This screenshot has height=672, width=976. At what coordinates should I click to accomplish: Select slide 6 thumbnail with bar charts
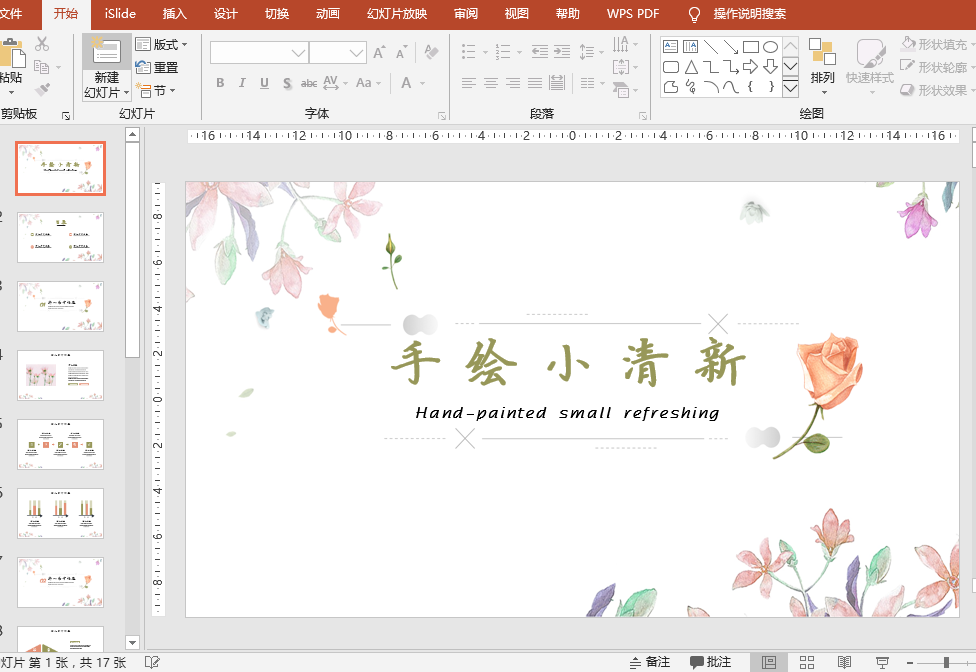coord(60,513)
